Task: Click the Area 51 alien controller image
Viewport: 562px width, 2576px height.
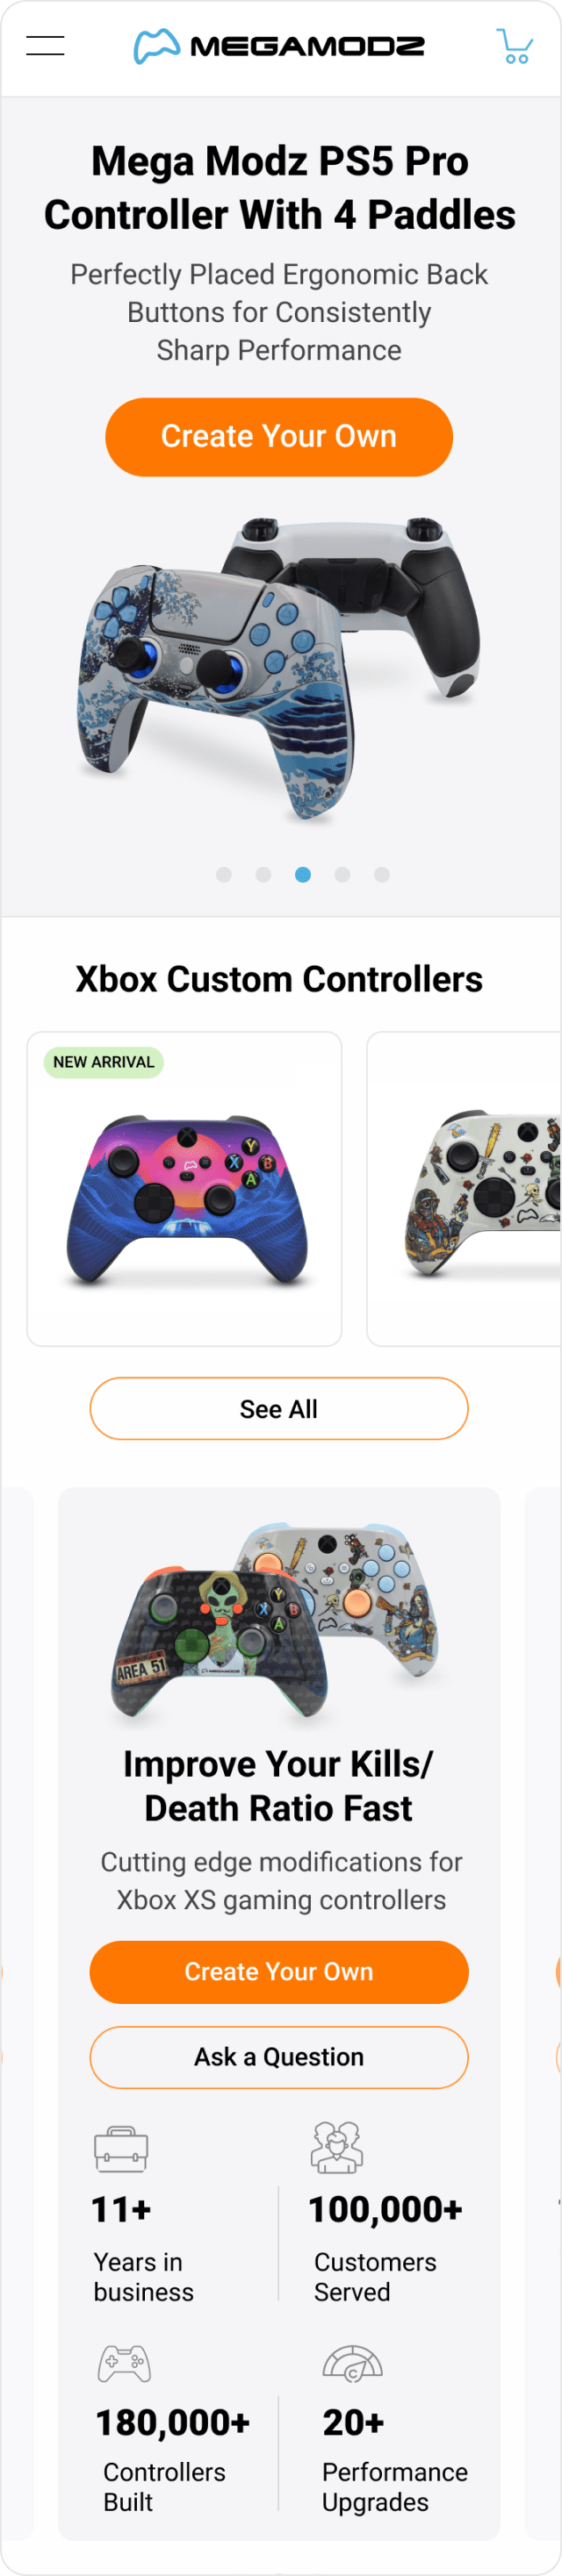Action: 221,1645
